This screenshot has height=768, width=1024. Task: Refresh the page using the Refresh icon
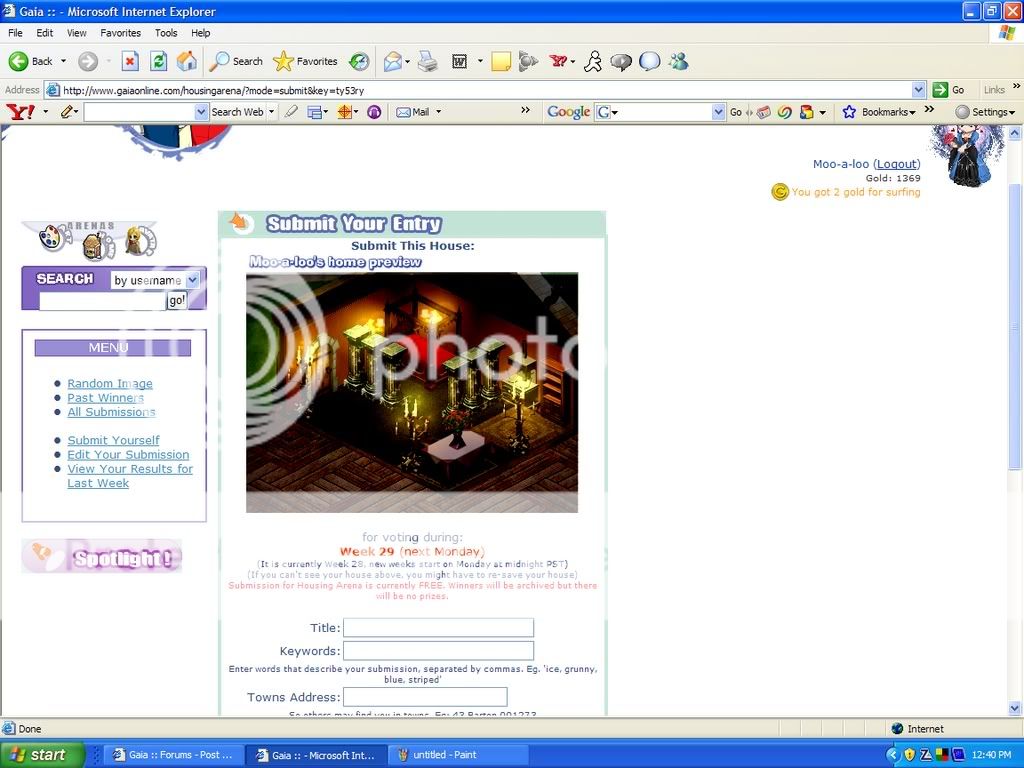[157, 61]
